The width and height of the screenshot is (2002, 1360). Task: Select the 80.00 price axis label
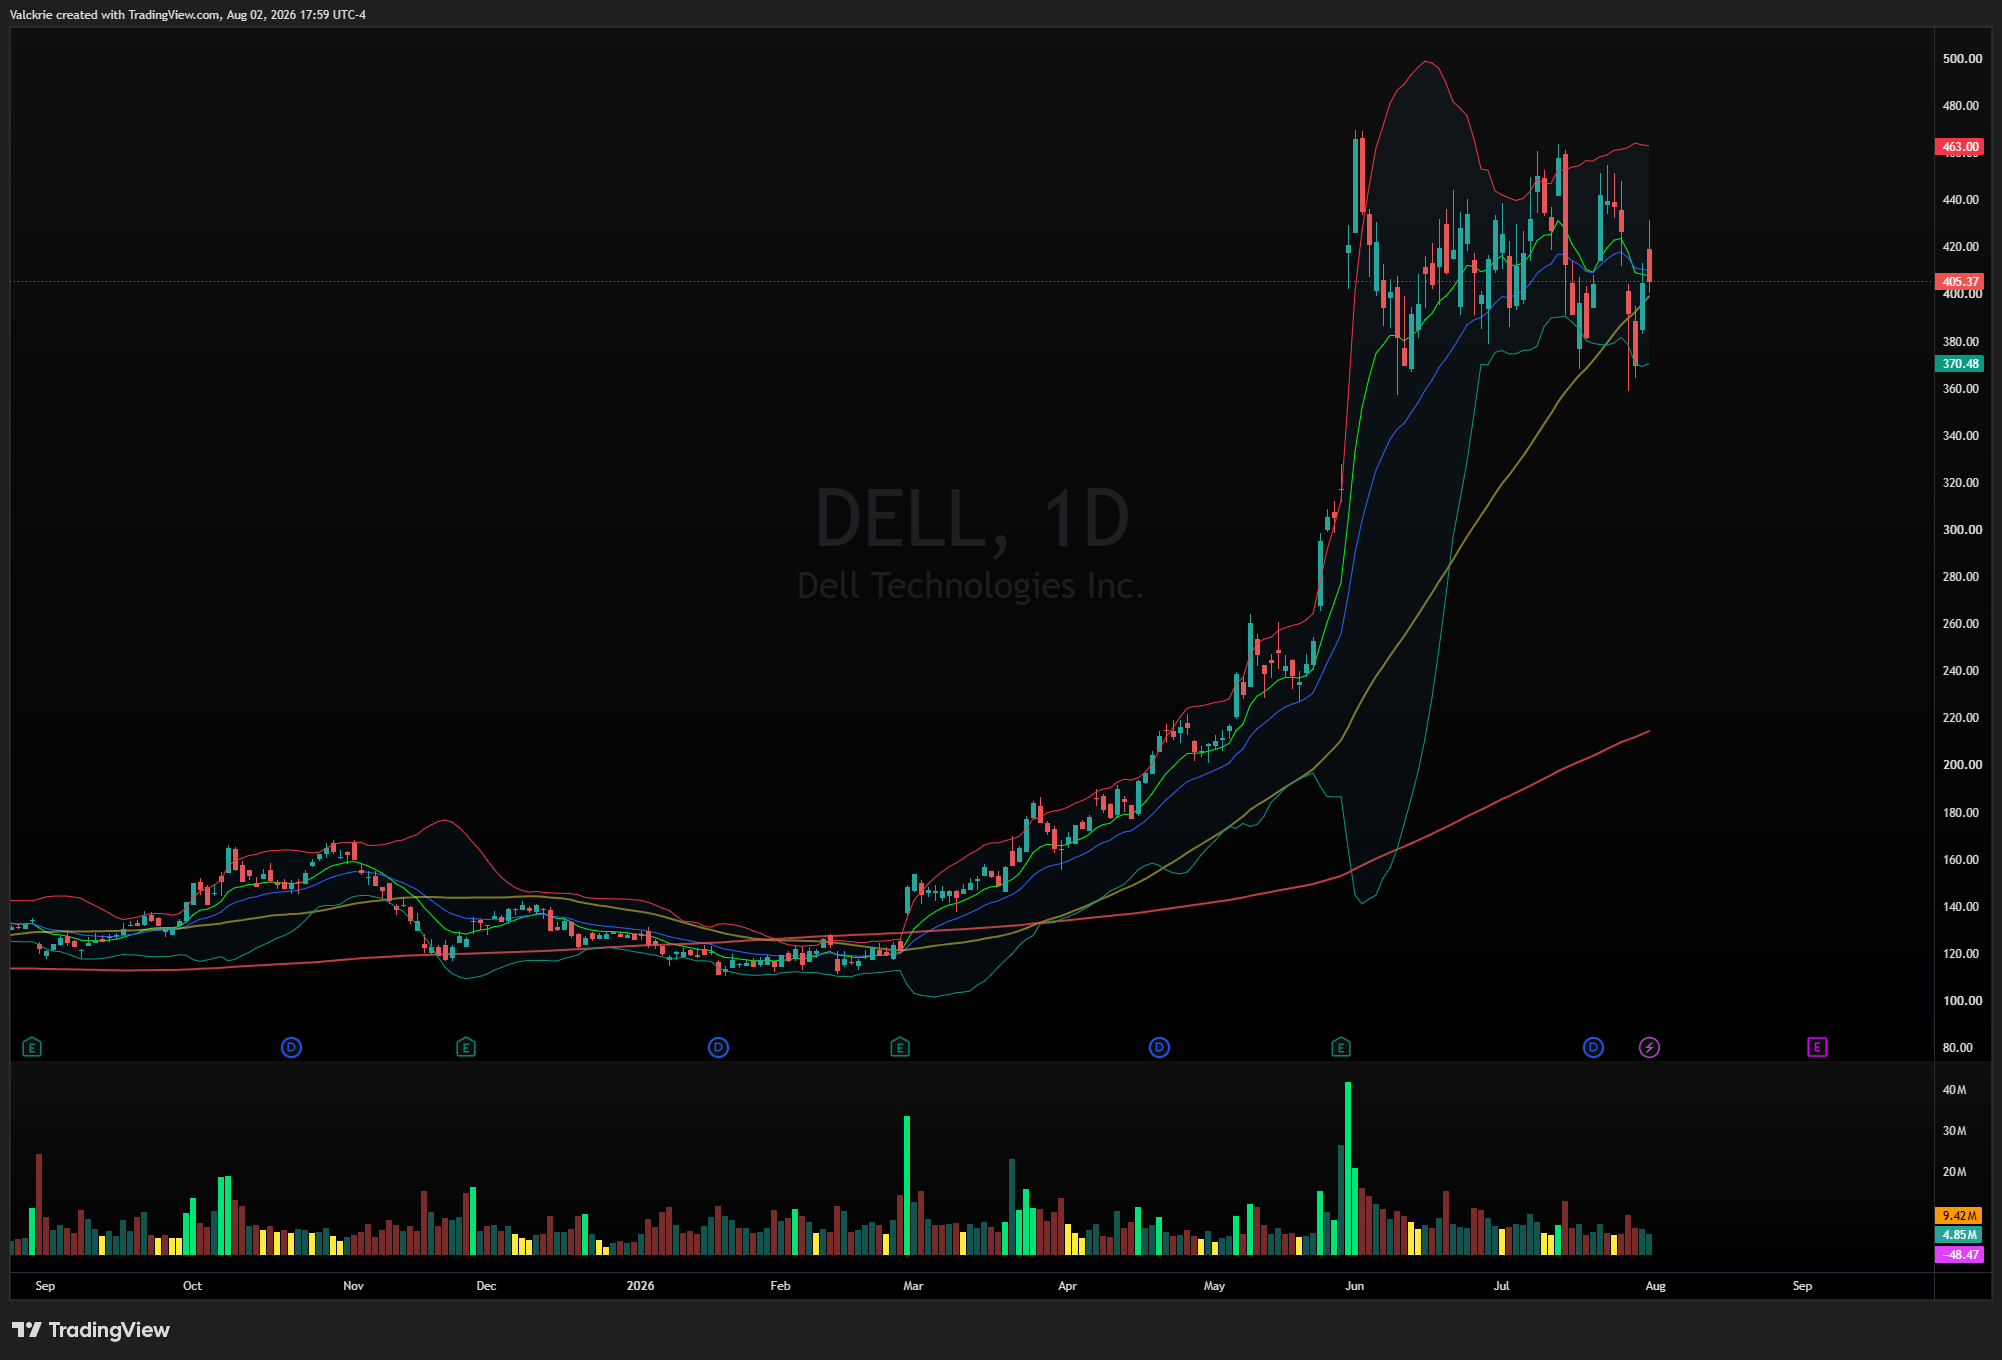click(1958, 1048)
